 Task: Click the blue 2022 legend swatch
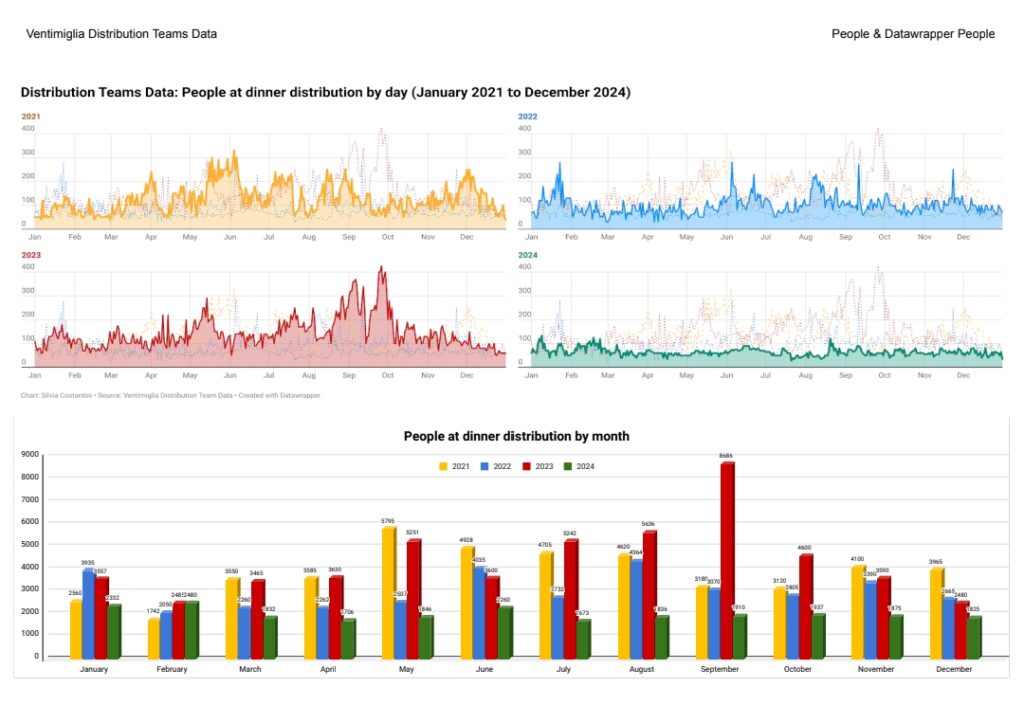[x=484, y=466]
